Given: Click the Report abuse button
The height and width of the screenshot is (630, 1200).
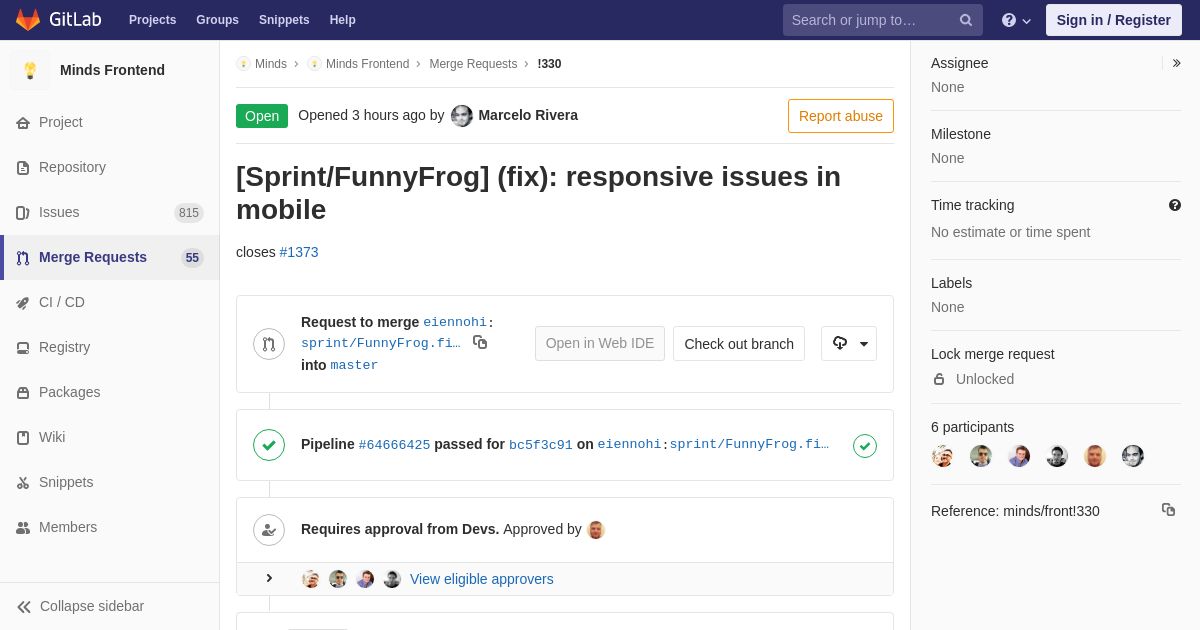Looking at the screenshot, I should click(840, 116).
